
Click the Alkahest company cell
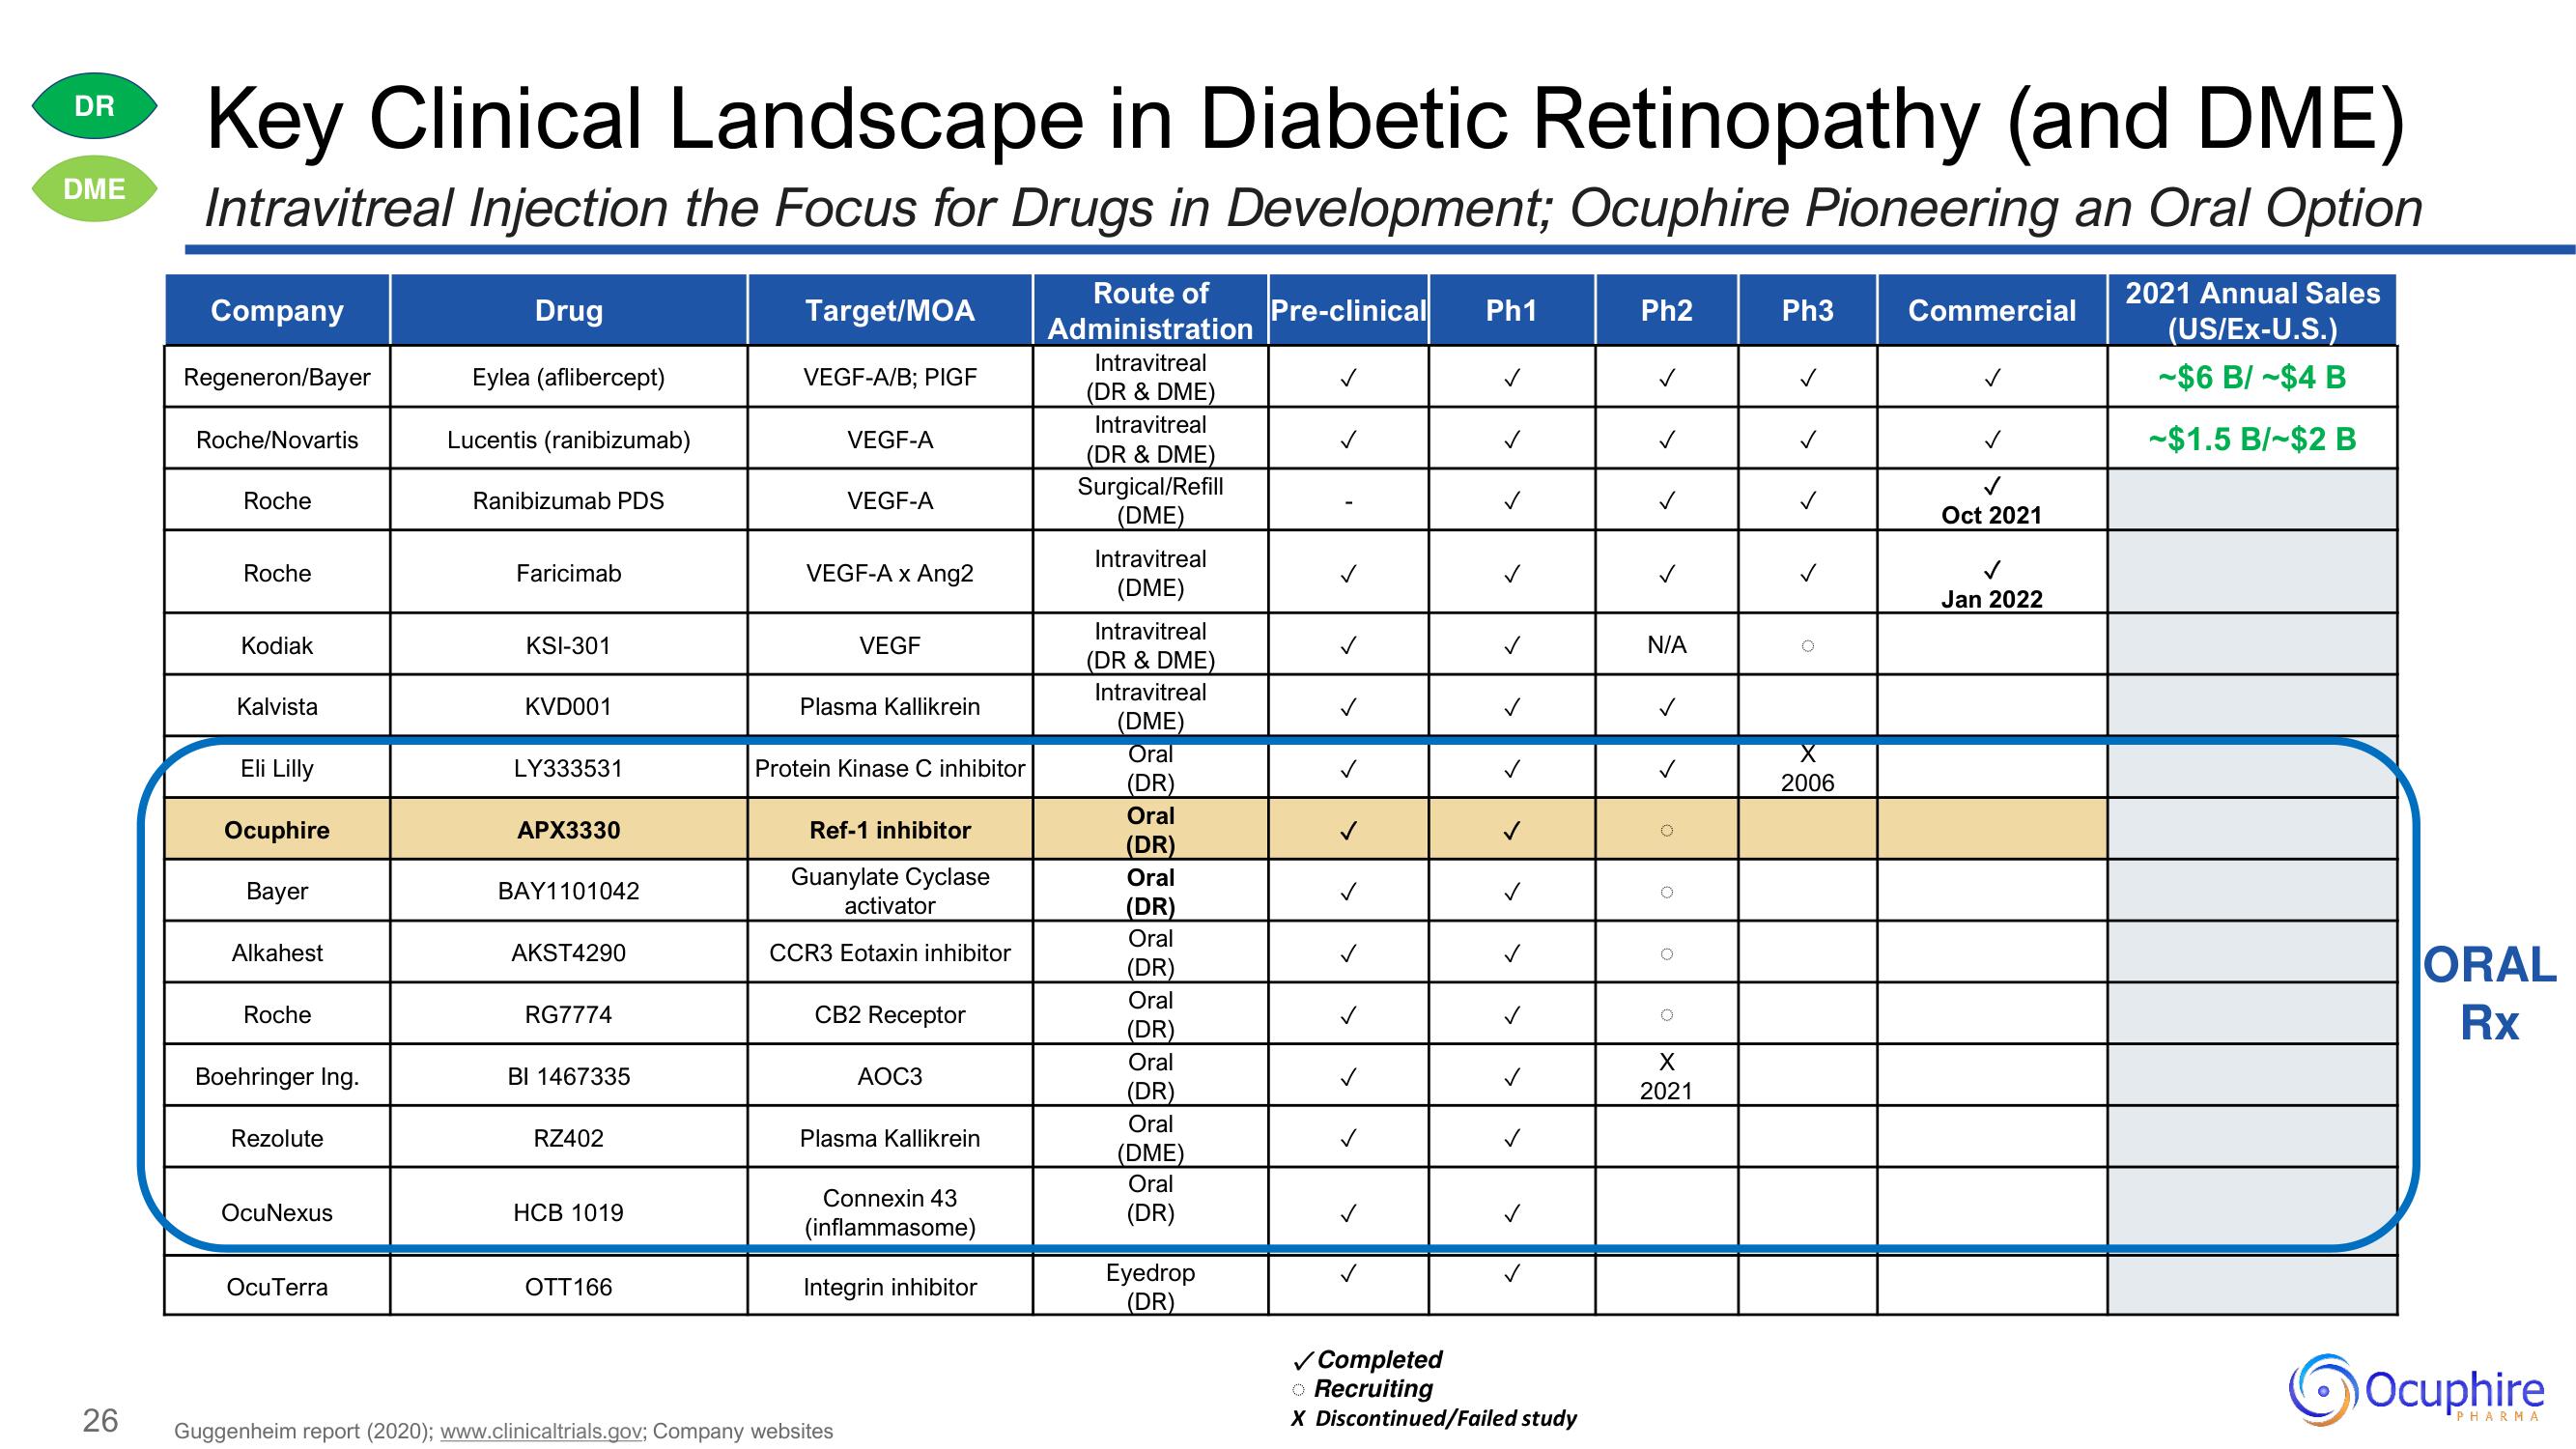tap(277, 953)
